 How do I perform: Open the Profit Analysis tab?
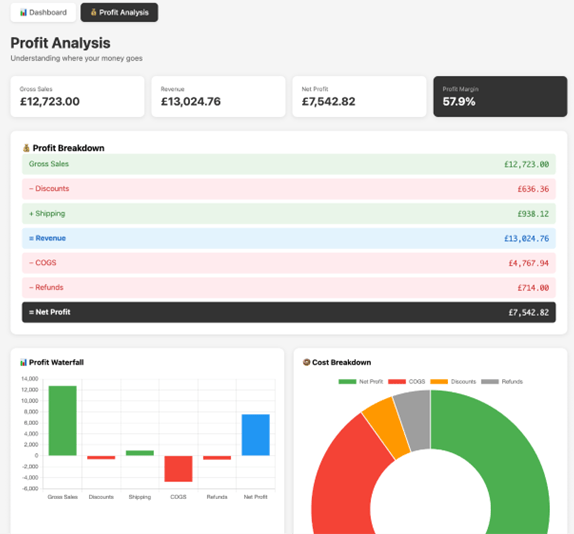[119, 12]
